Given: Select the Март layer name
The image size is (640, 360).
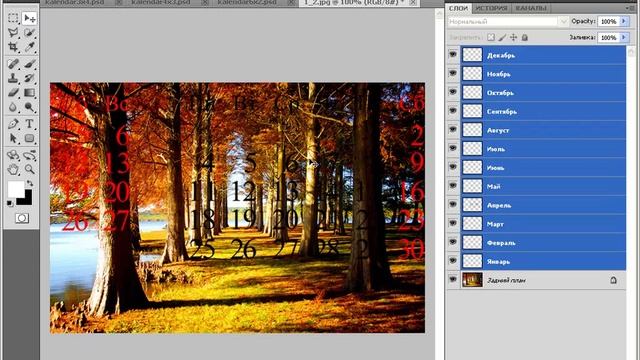Looking at the screenshot, I should (495, 224).
